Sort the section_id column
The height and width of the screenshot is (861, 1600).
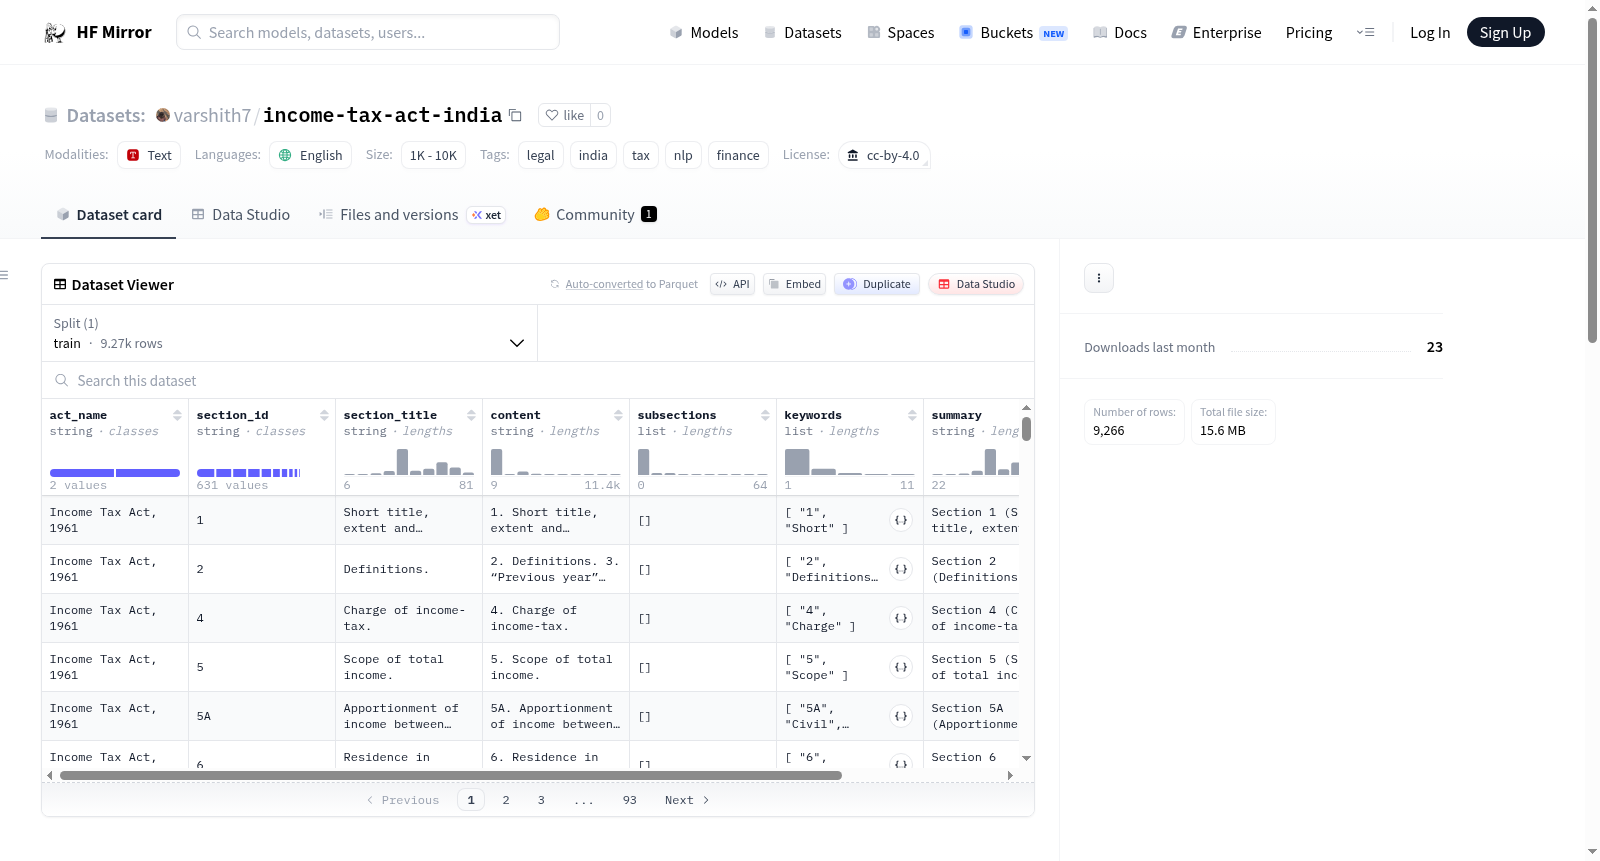click(x=324, y=415)
